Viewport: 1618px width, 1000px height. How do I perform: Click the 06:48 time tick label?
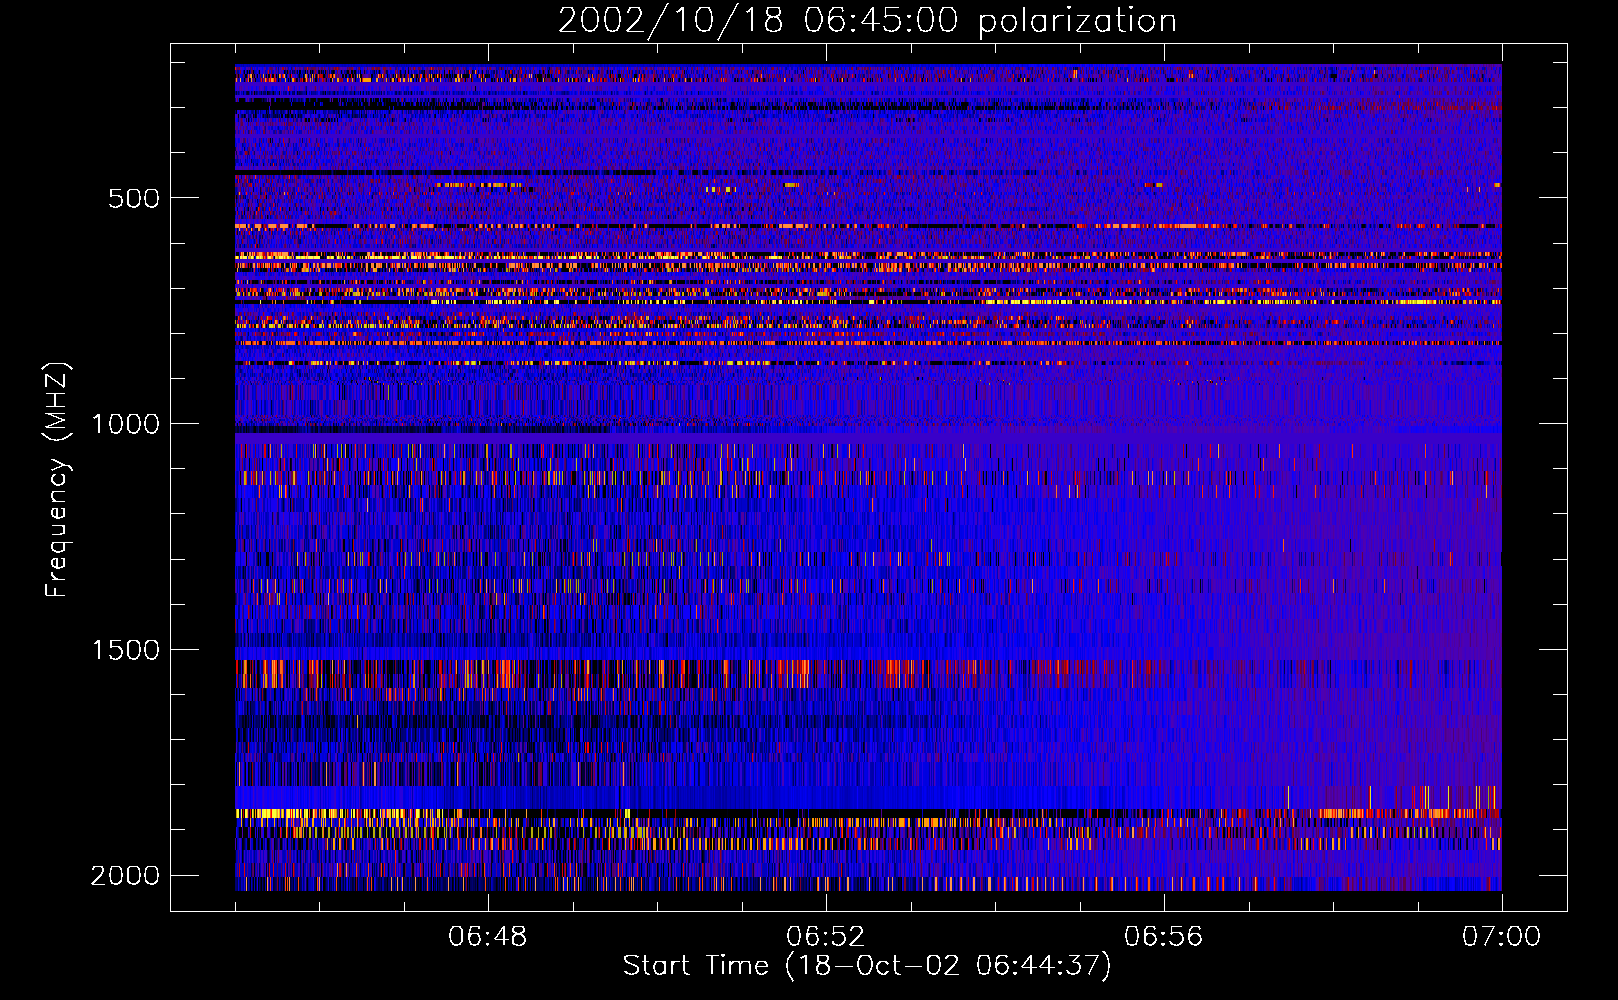[x=488, y=937]
